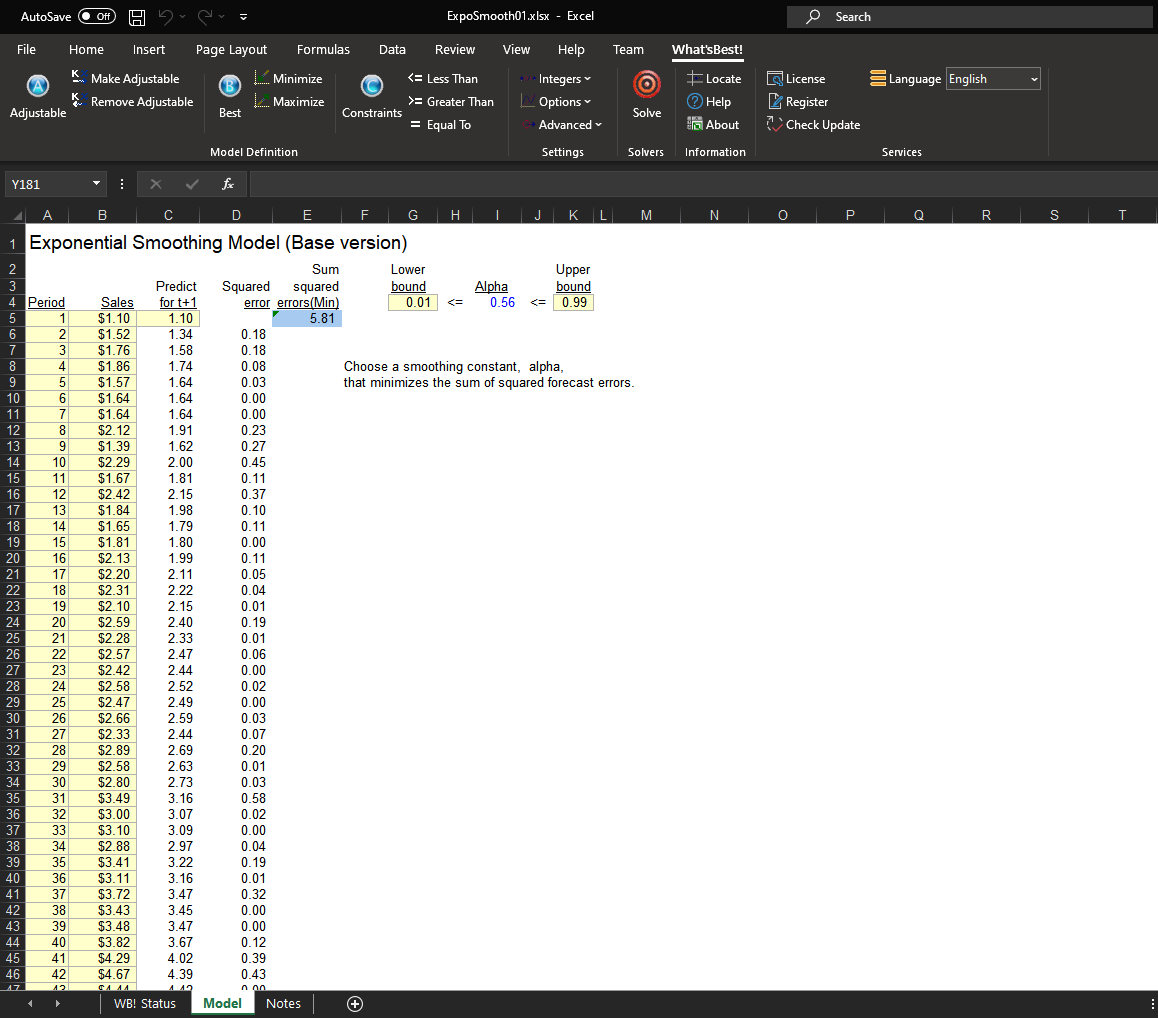Click the Exponential Smoothing Model title cell
The image size is (1158, 1018).
[218, 242]
